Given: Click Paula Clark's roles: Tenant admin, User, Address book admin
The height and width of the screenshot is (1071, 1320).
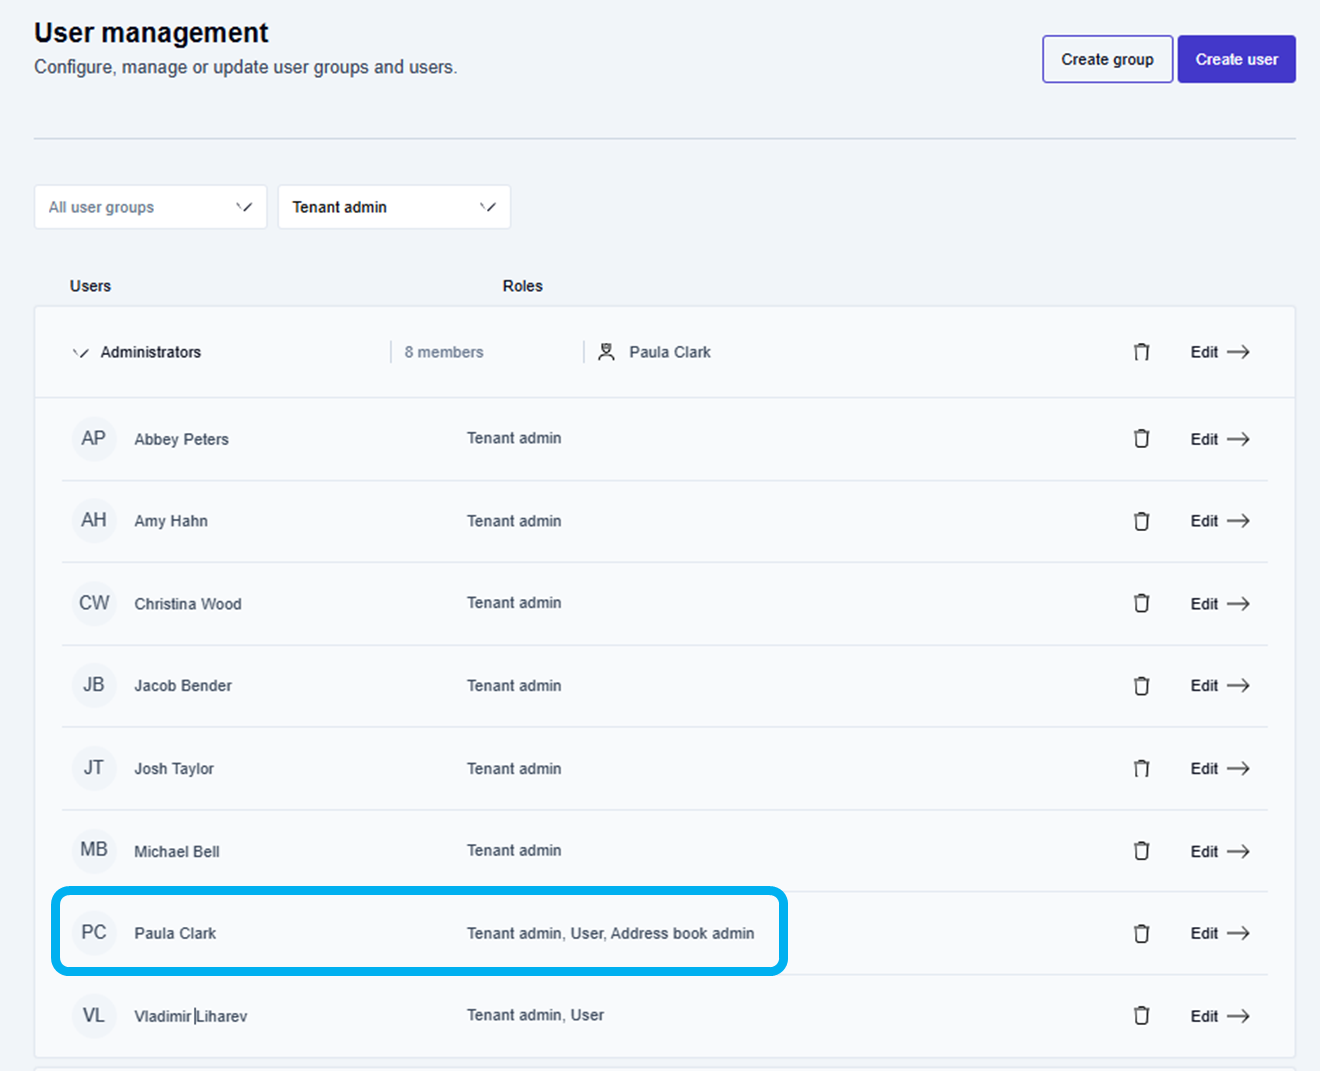Looking at the screenshot, I should [x=610, y=933].
